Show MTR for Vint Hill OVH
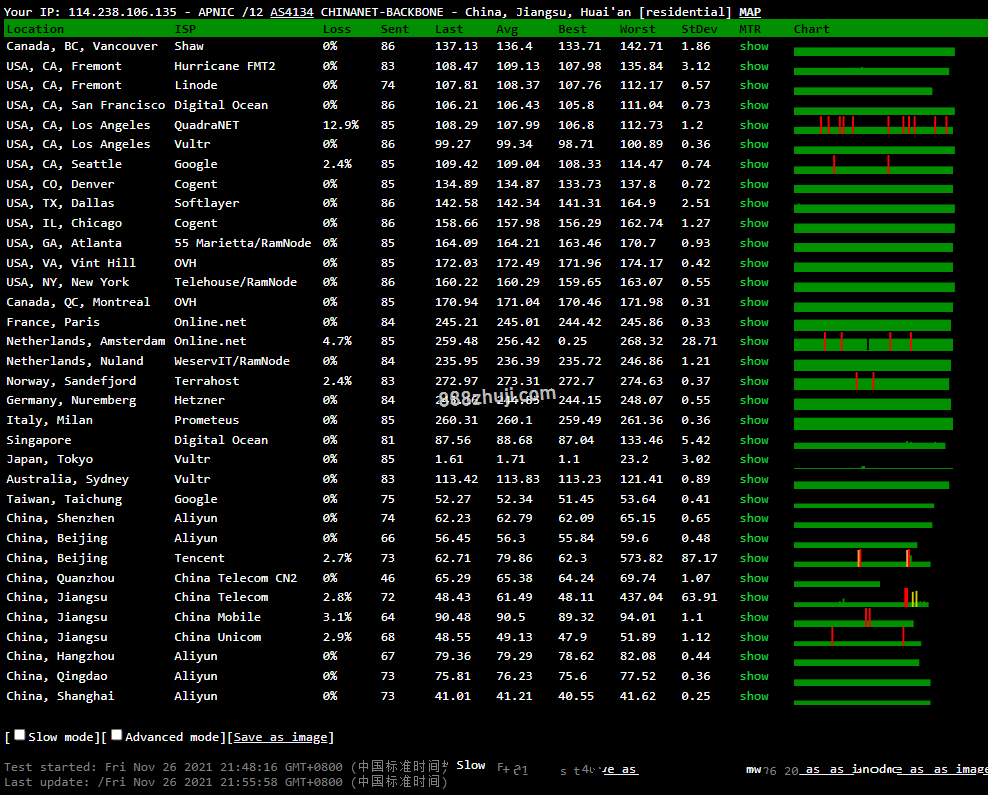 (754, 263)
